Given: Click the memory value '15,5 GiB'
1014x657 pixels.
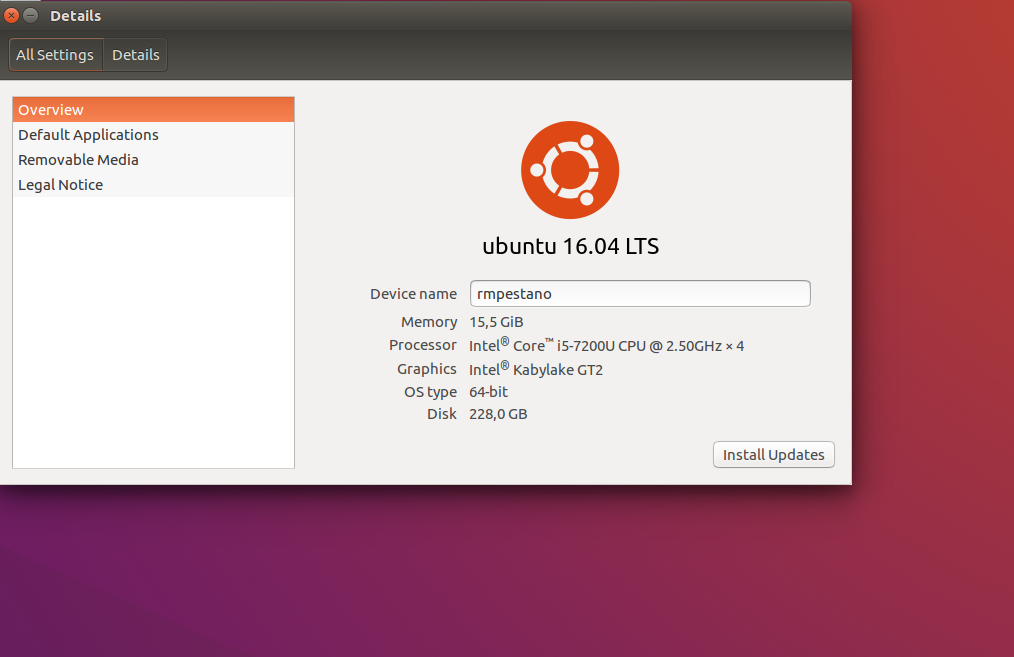Looking at the screenshot, I should coord(496,322).
